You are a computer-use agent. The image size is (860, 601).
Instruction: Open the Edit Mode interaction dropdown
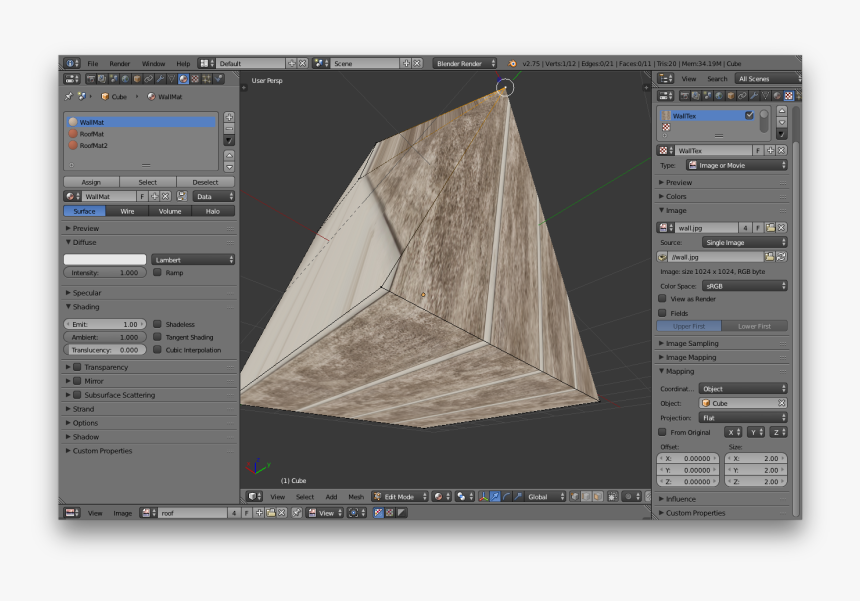point(398,496)
